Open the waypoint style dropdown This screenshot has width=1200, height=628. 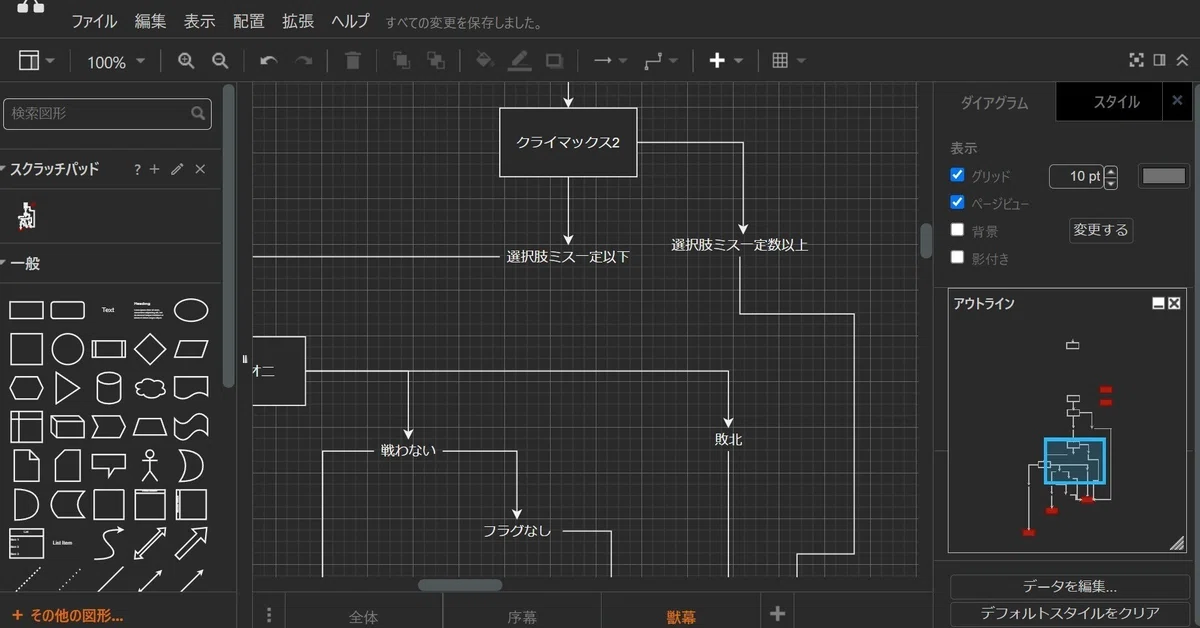661,61
